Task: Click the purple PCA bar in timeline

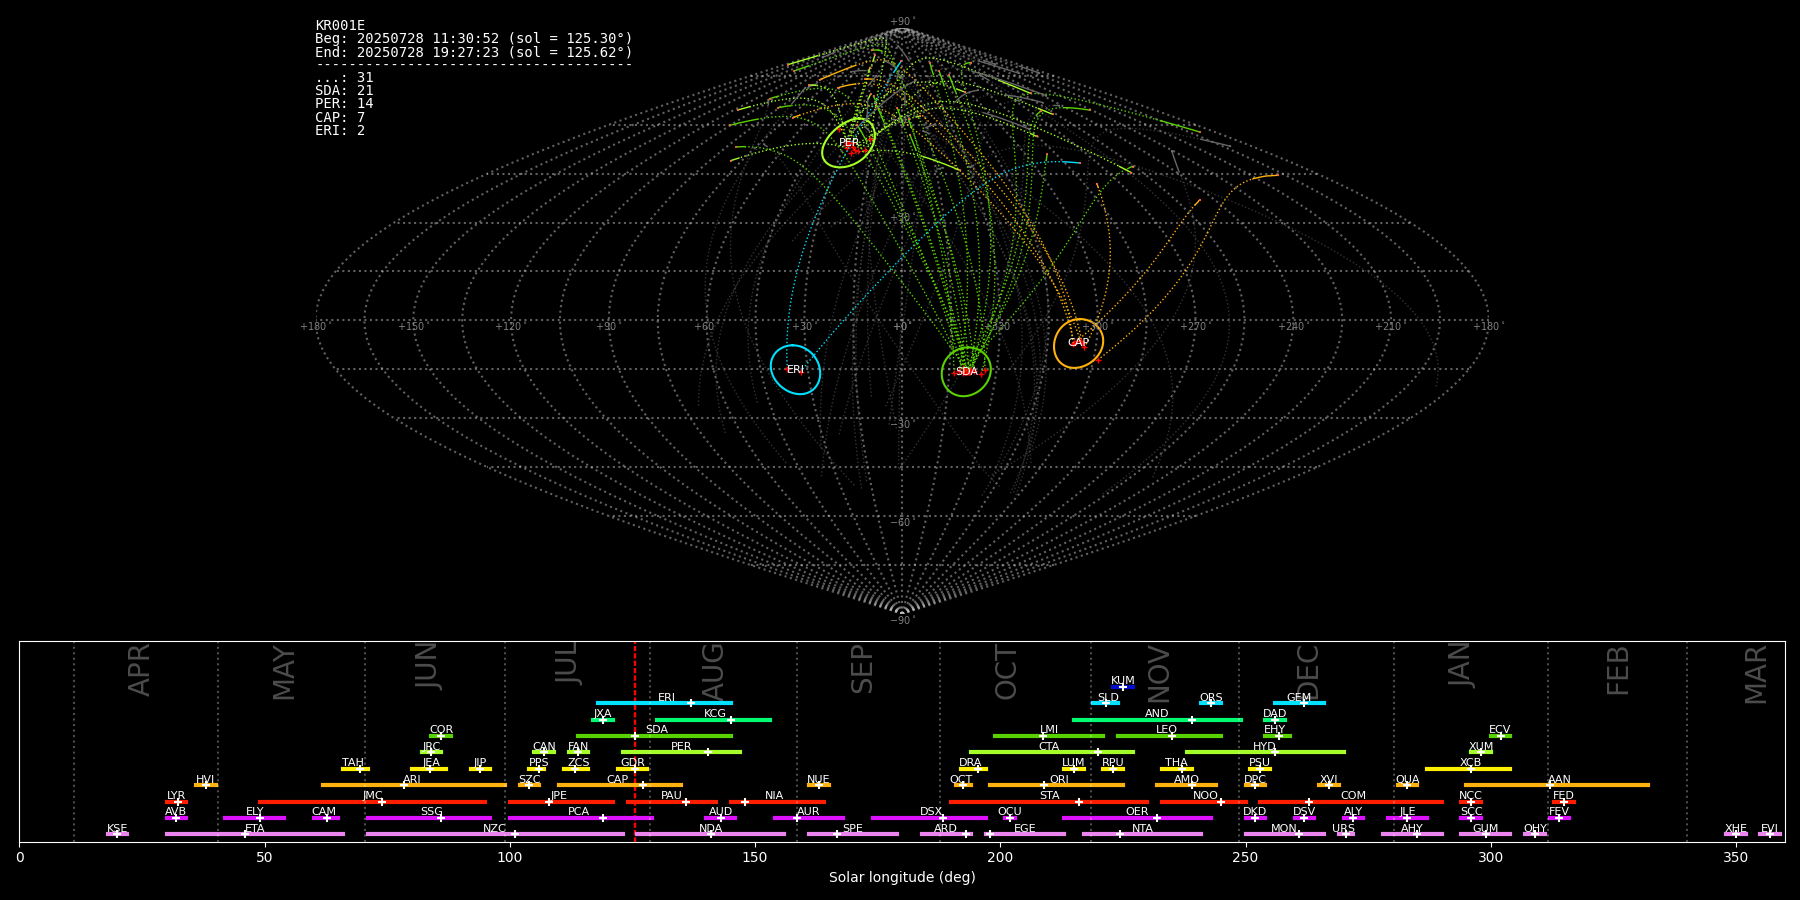Action: click(x=580, y=818)
